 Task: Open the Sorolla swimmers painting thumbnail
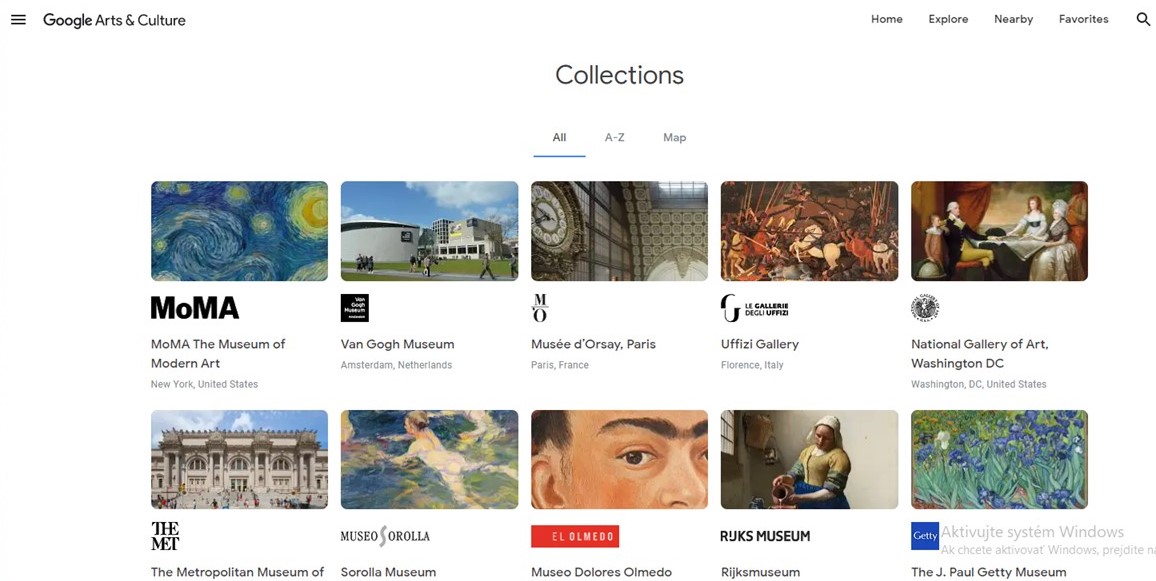coord(429,459)
